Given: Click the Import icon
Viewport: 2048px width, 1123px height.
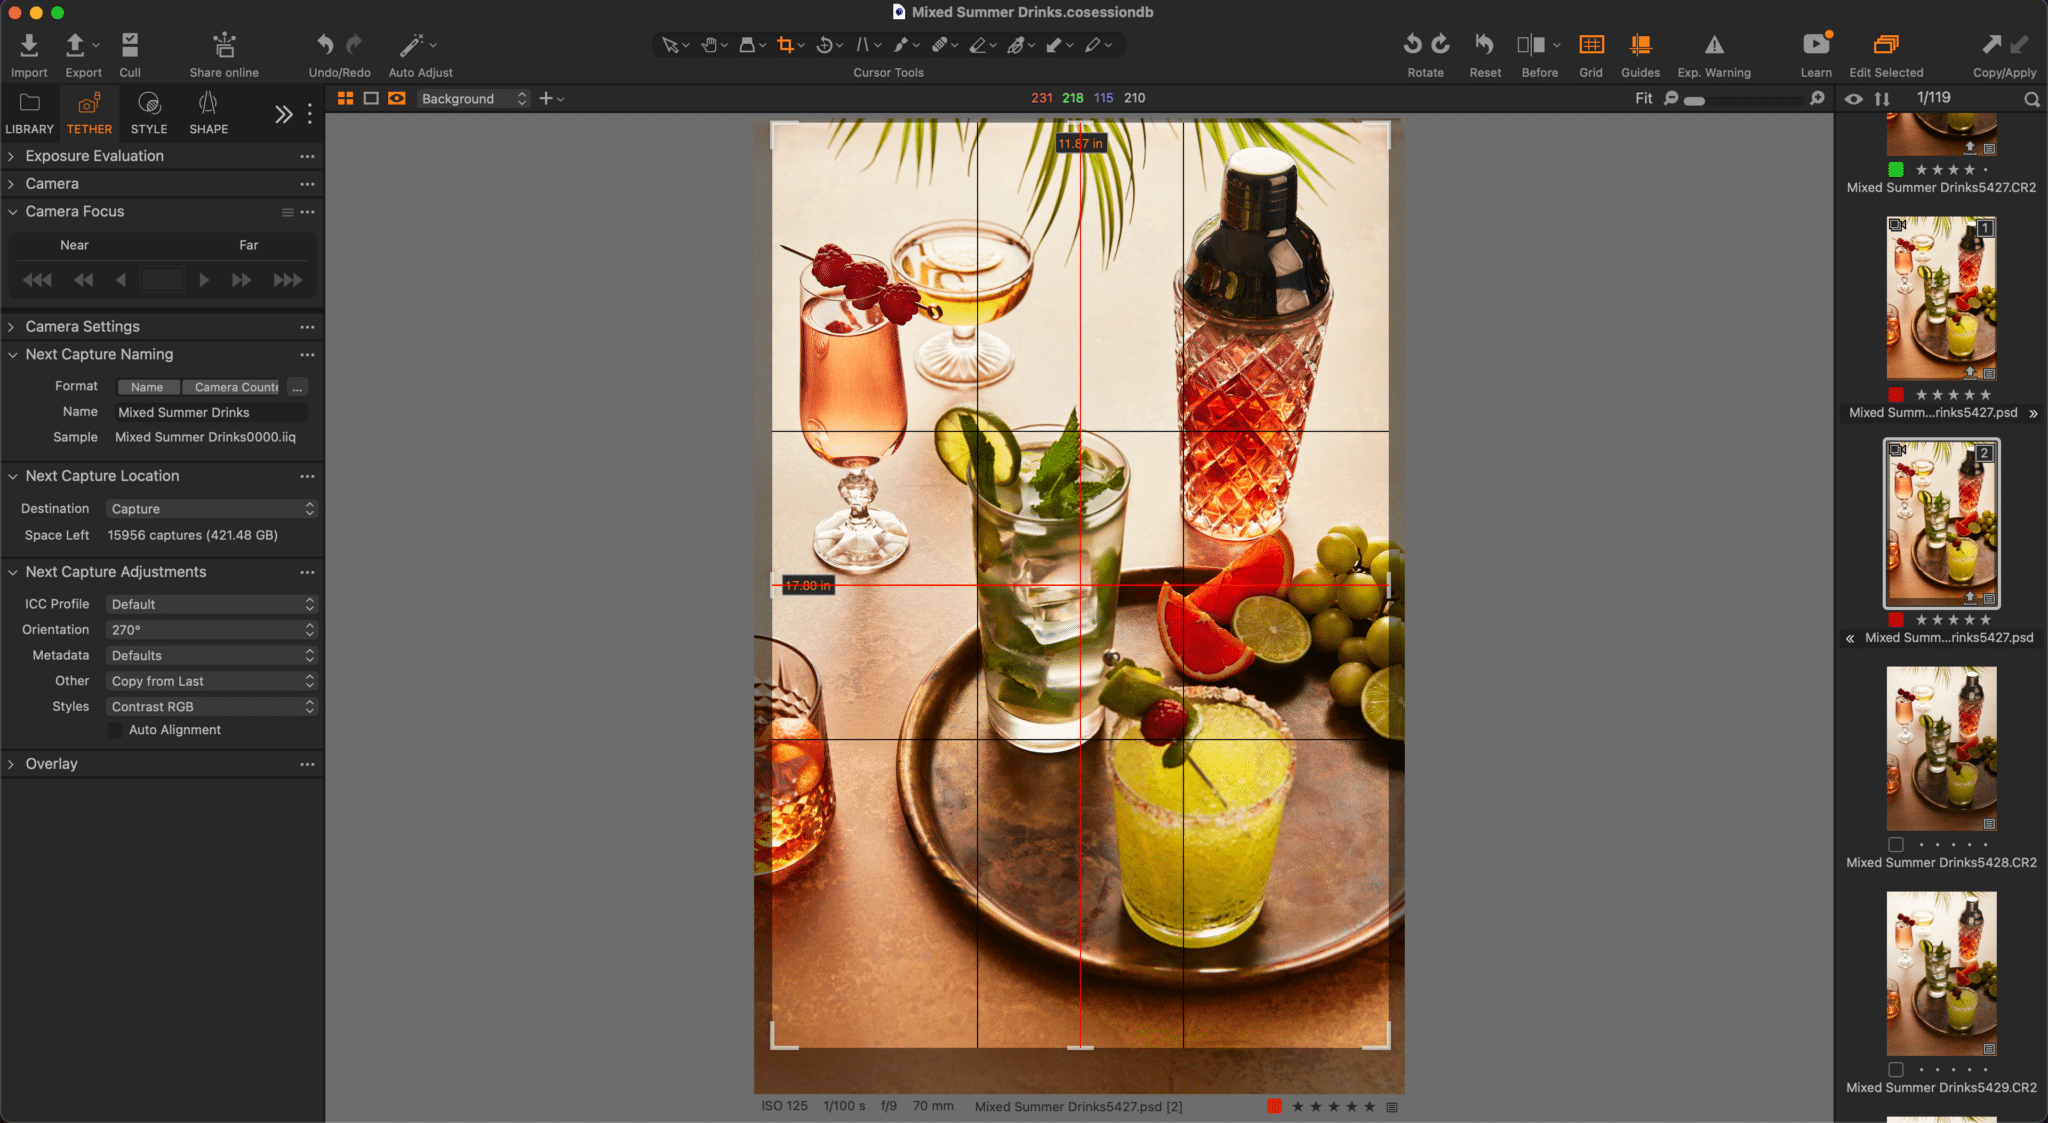Looking at the screenshot, I should click(29, 45).
